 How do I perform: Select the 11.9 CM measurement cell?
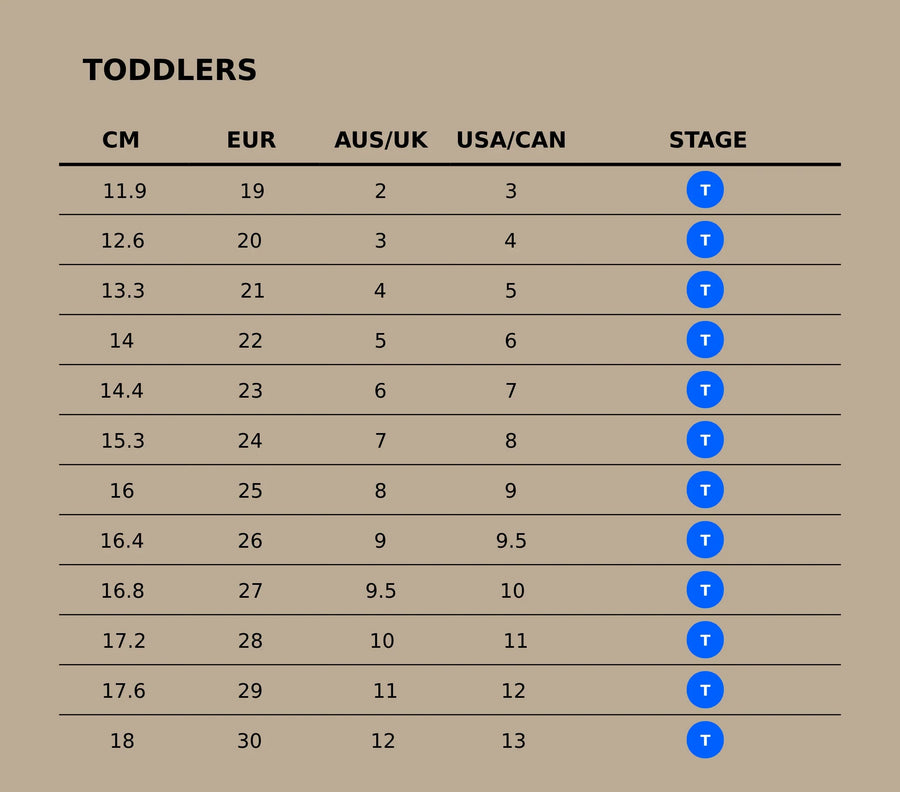point(125,191)
